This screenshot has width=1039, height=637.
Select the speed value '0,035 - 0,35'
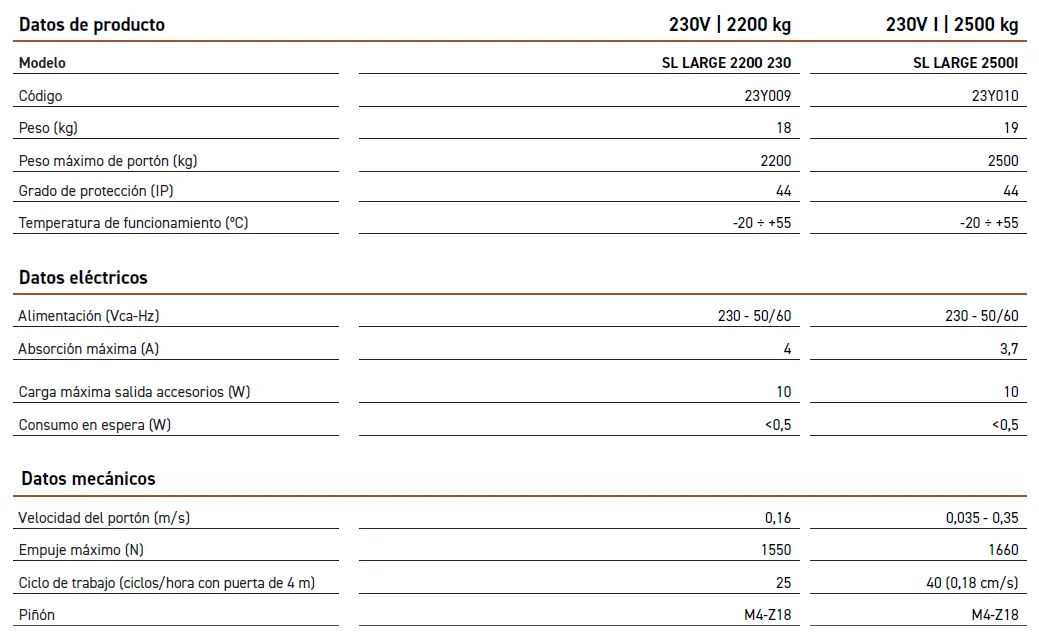click(x=982, y=518)
